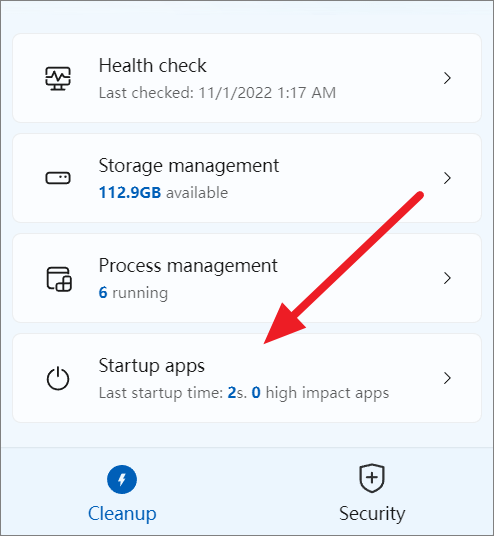Open the Health check title
494x536 pixels.
click(x=152, y=65)
